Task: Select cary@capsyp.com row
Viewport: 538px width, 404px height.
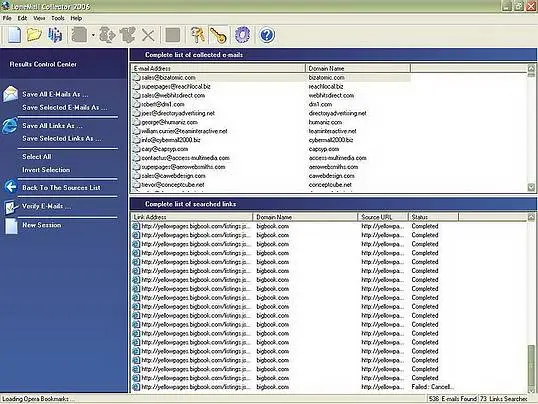Action: point(271,149)
